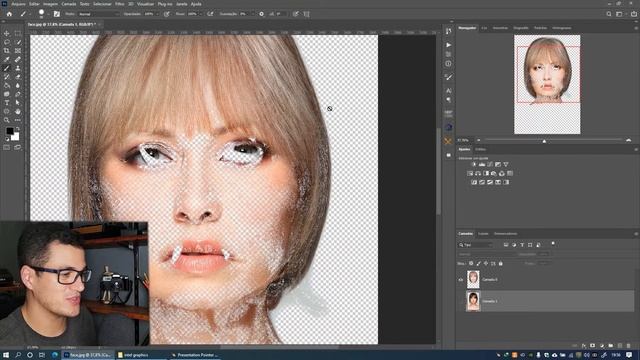The width and height of the screenshot is (640, 360).
Task: Select the Brush tool in toolbox
Action: tap(7, 68)
